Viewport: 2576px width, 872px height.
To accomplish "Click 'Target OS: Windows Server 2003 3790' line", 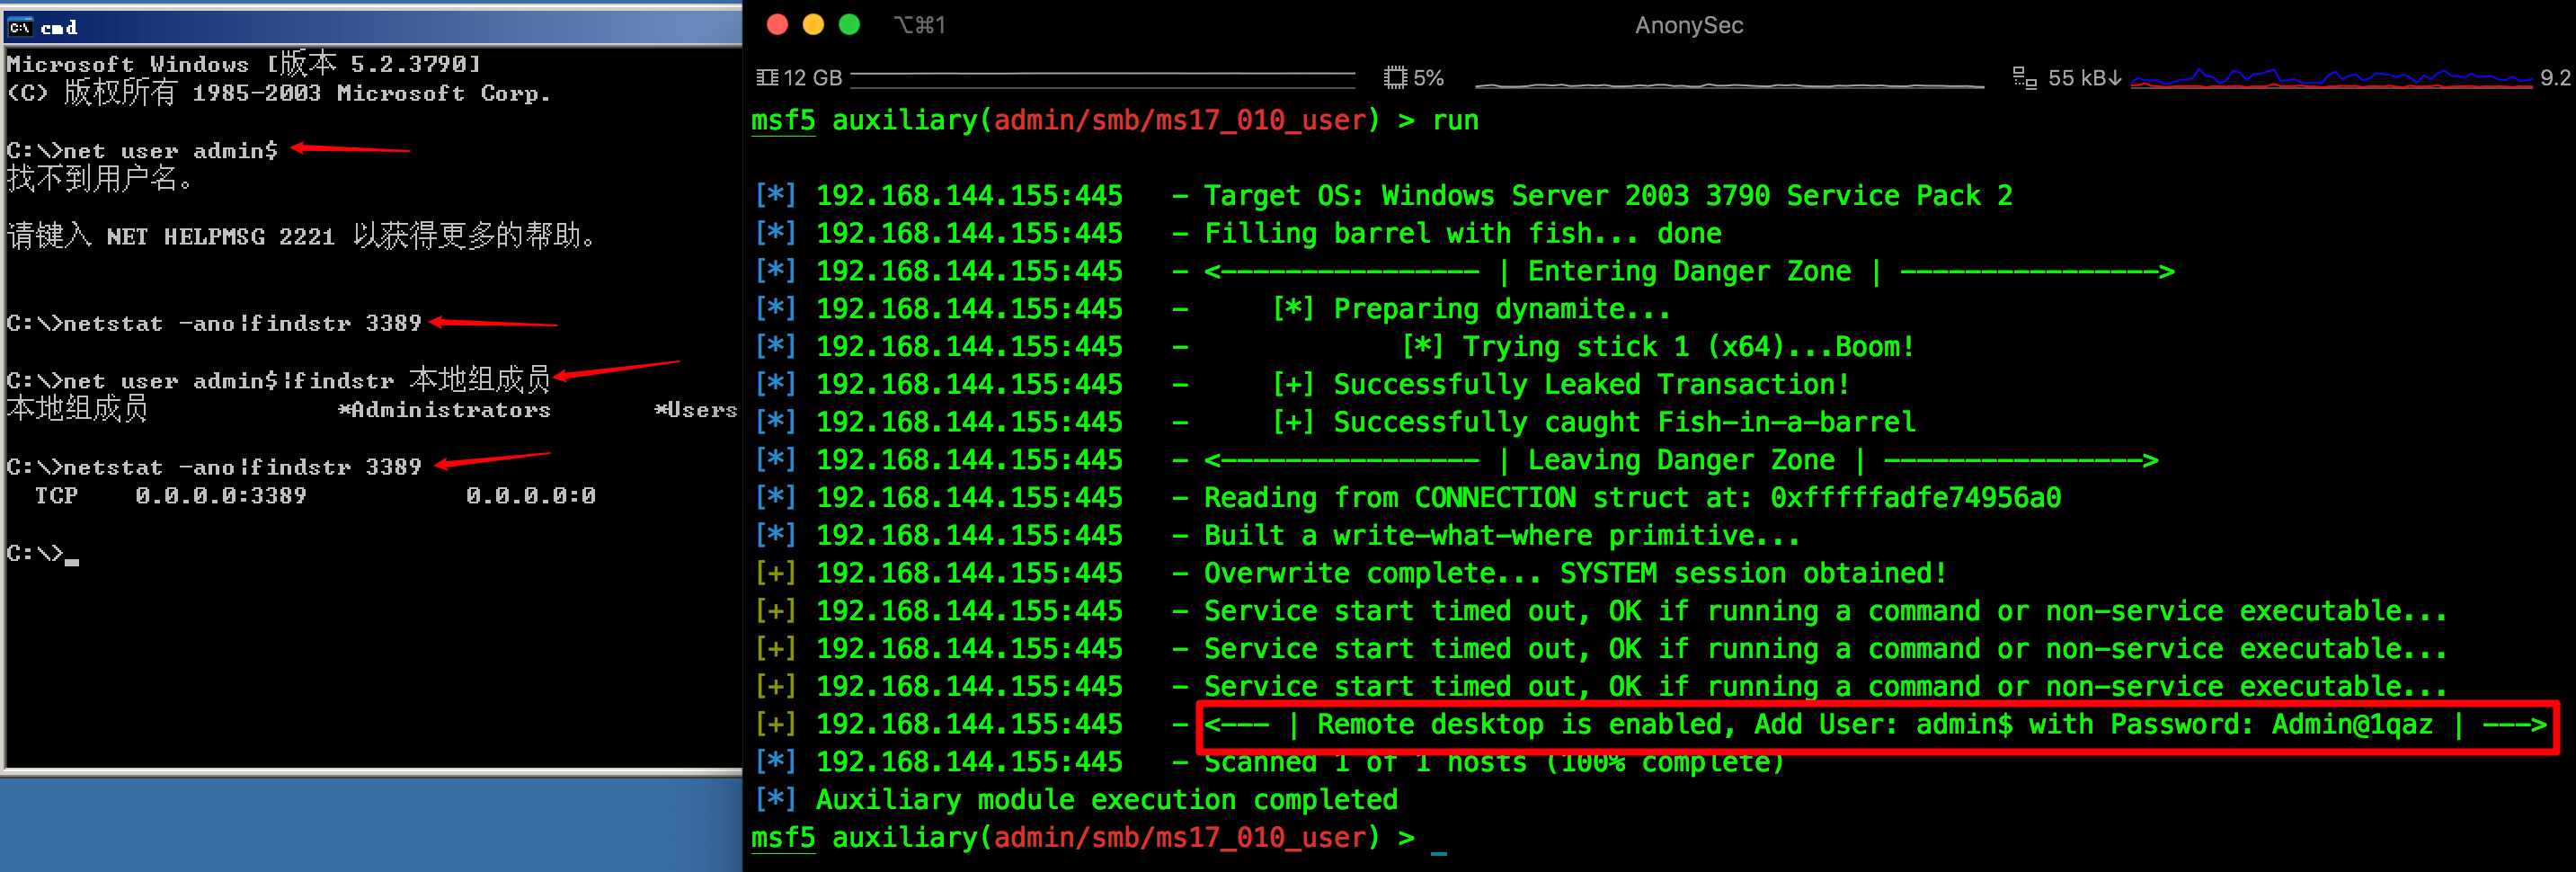I will click(1608, 195).
